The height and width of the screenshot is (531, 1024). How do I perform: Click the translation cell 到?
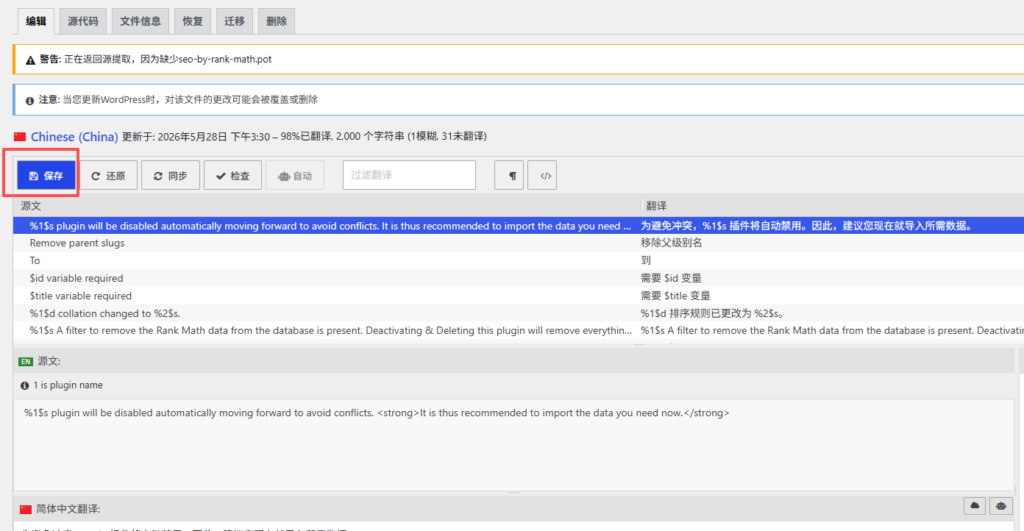click(646, 261)
